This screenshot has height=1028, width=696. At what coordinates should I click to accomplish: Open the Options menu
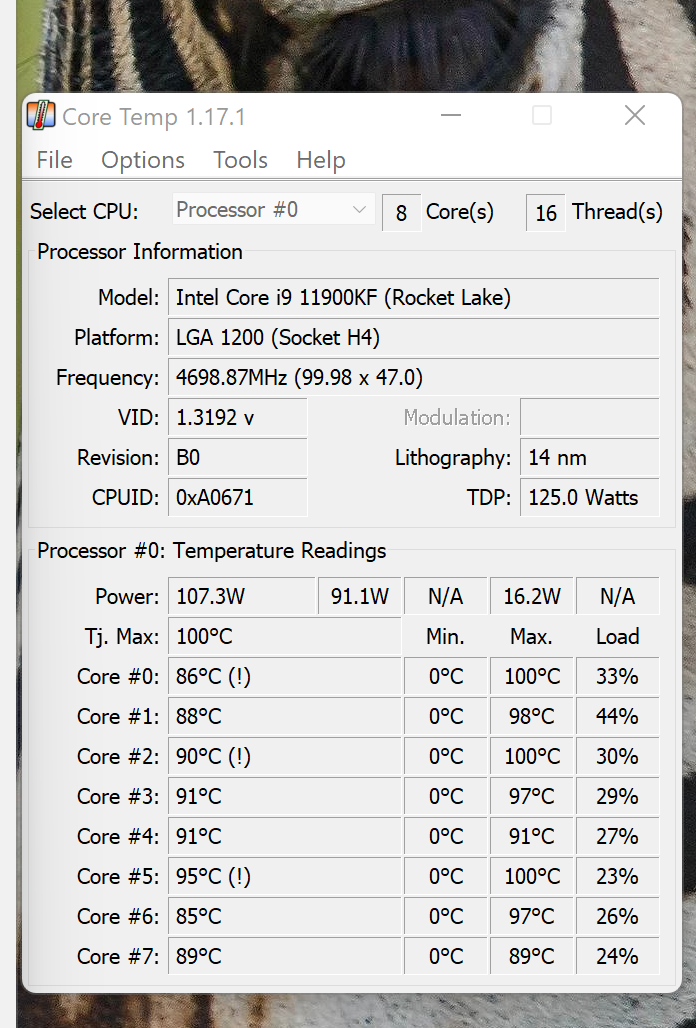tap(143, 160)
